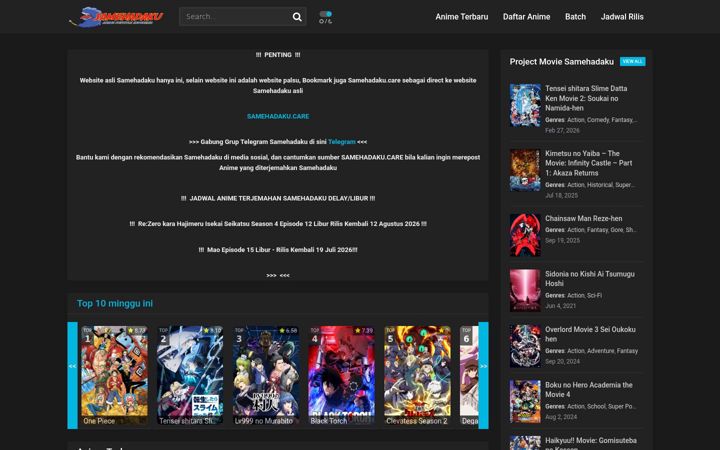720x450 pixels.
Task: Click the VIEW ALL button
Action: tap(632, 62)
